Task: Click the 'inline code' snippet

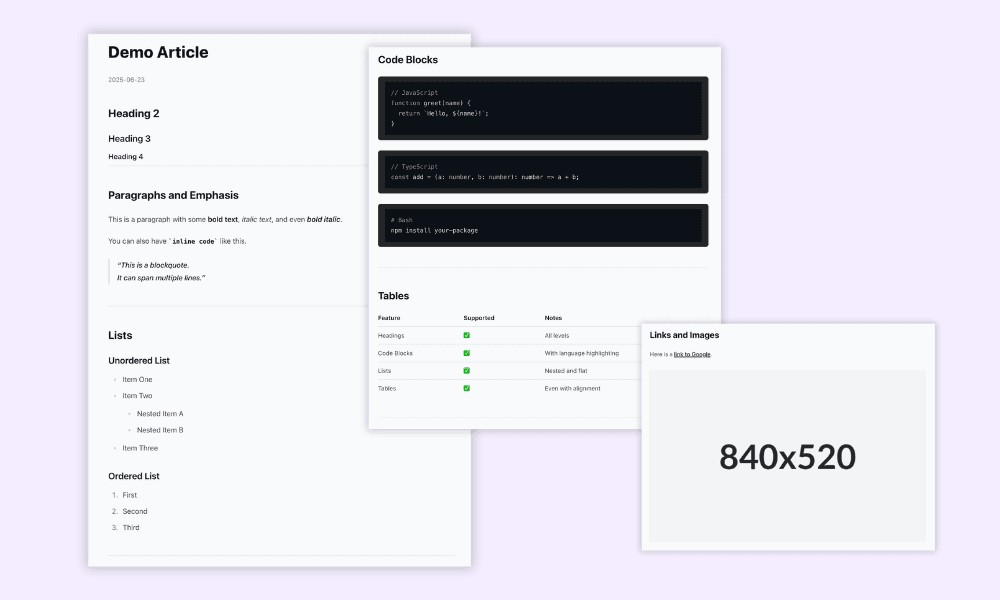Action: (x=193, y=242)
